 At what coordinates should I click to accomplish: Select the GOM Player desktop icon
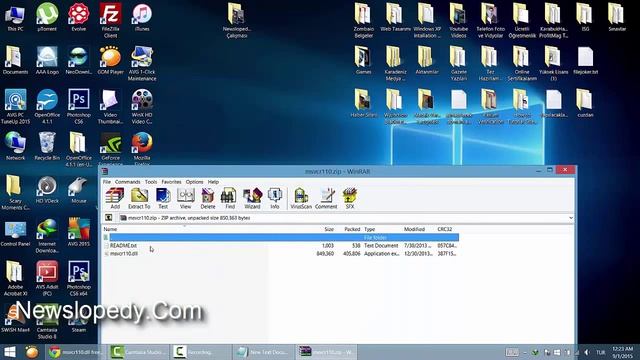pyautogui.click(x=110, y=60)
